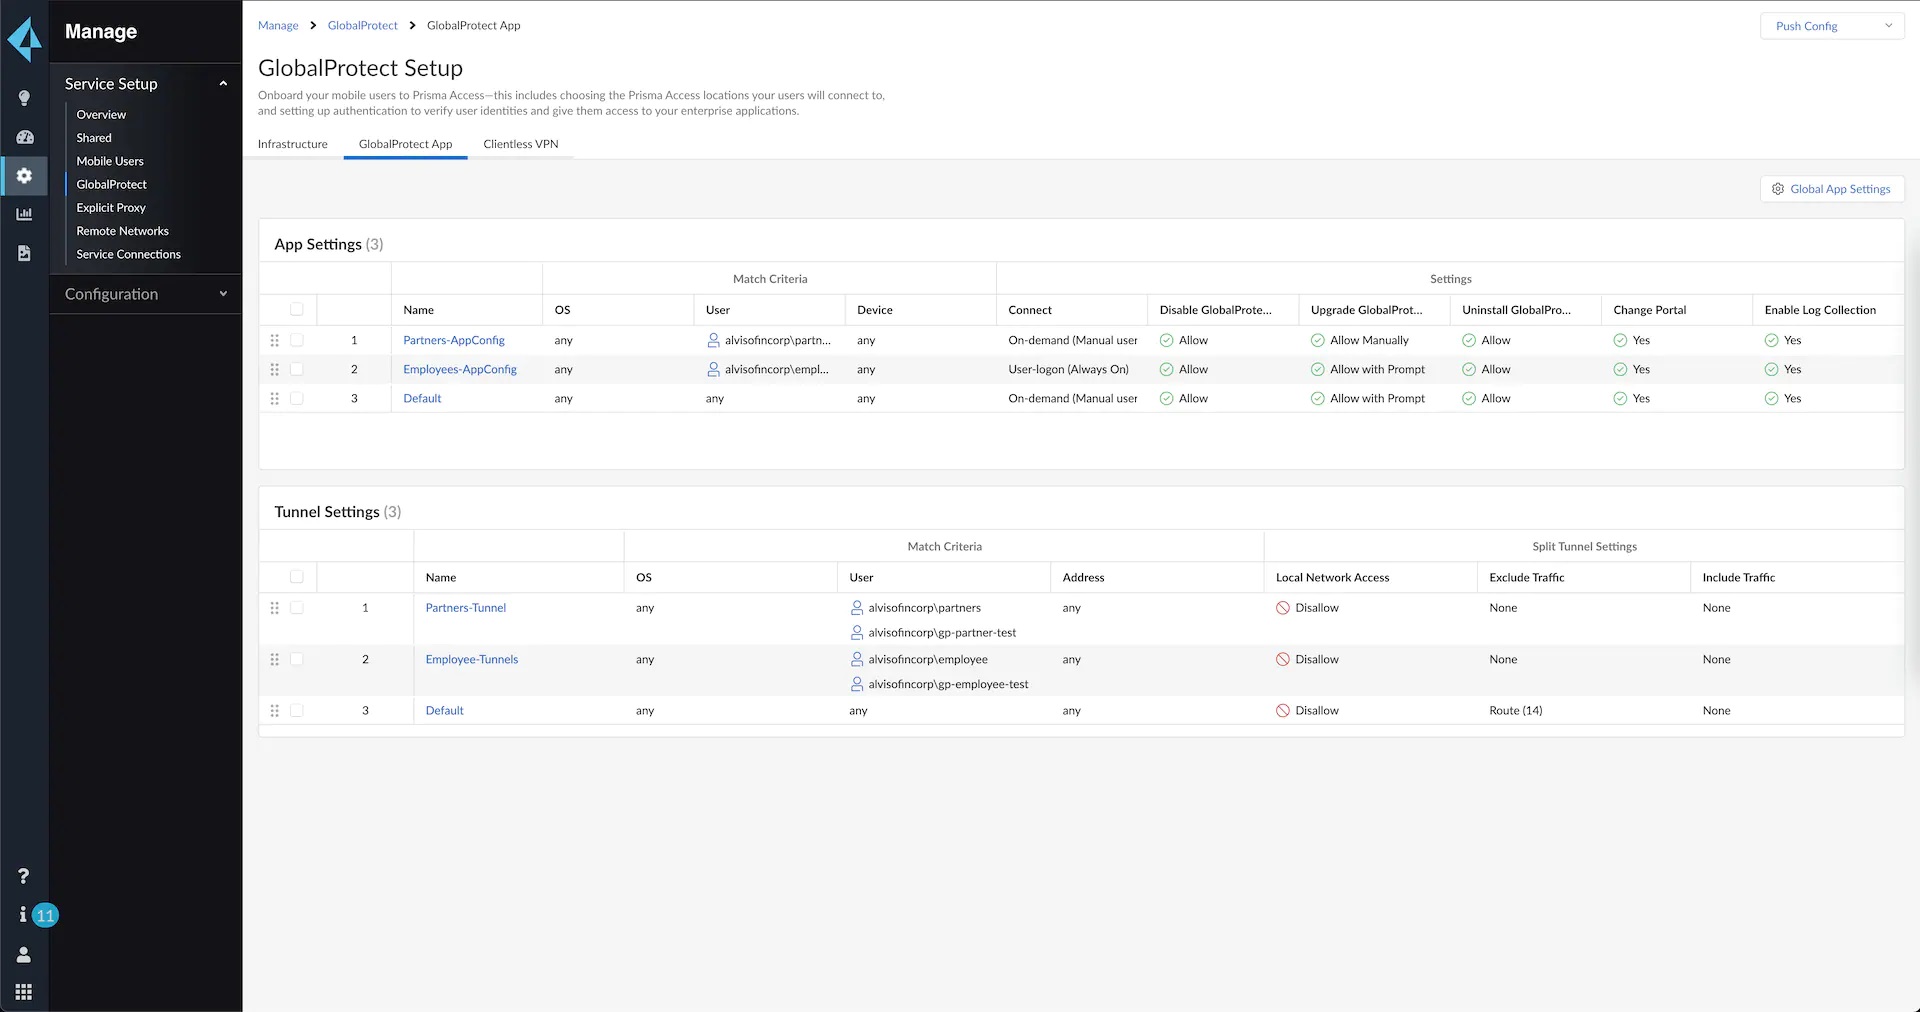
Task: Check the Employees-AppConfig row checkbox
Action: pos(296,369)
